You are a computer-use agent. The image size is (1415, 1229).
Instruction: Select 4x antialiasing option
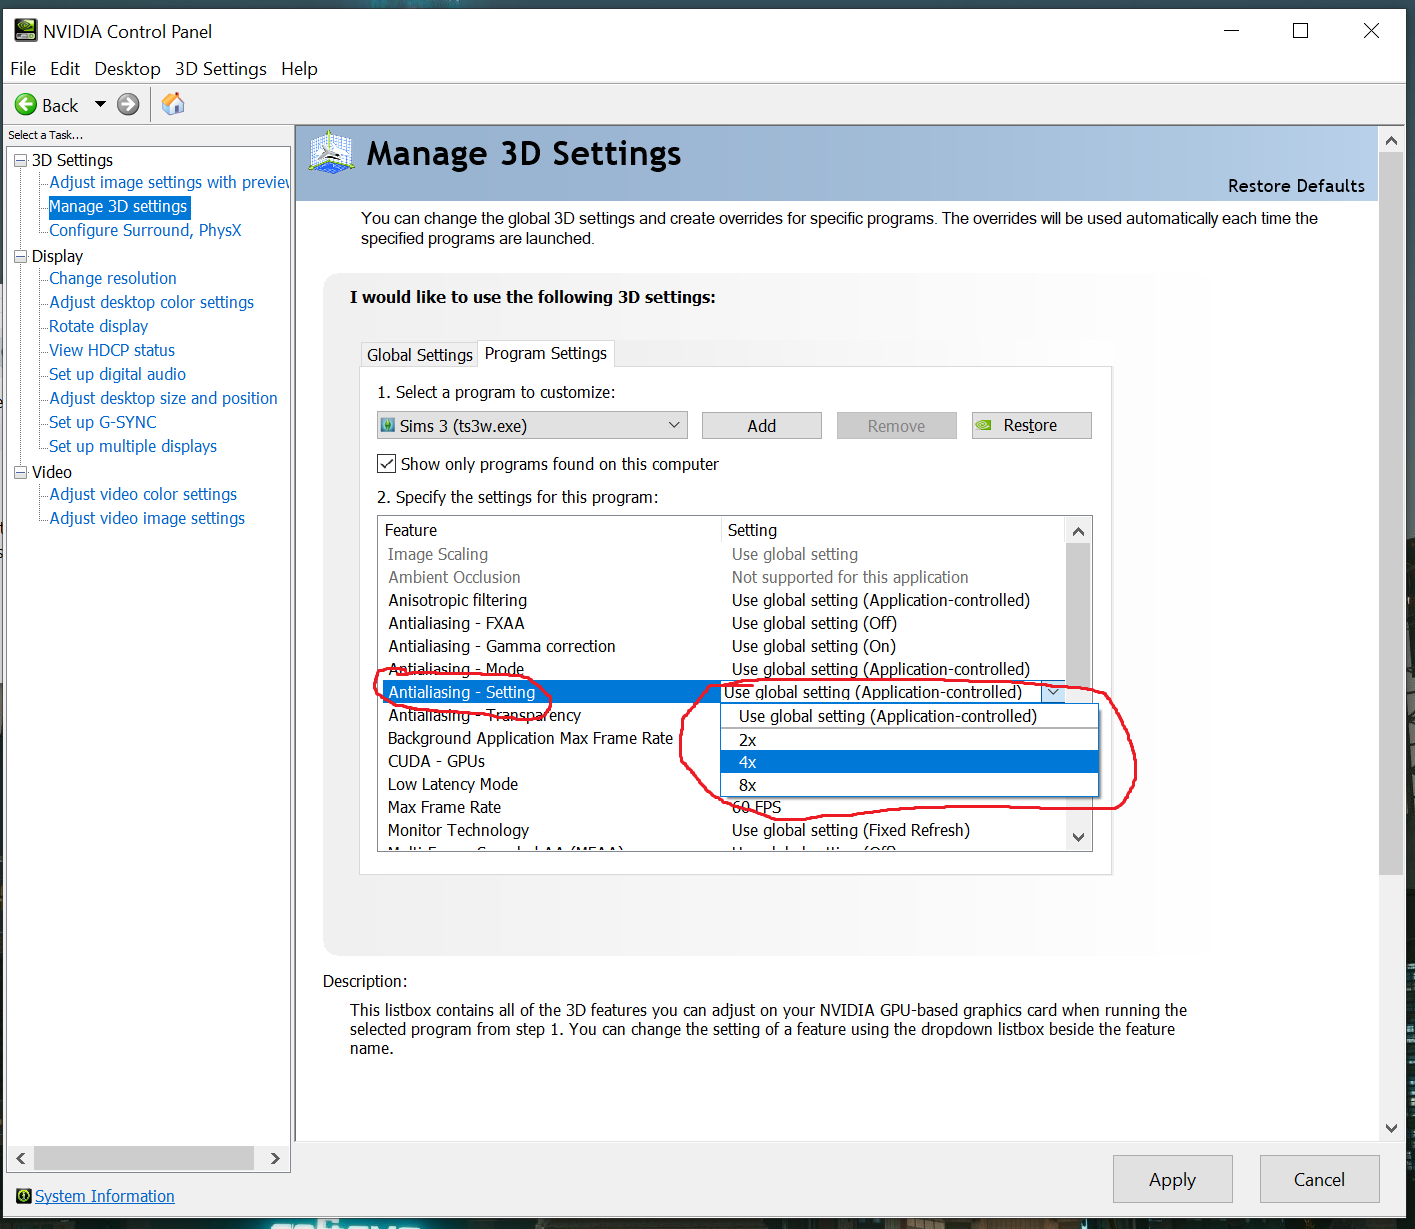[909, 762]
